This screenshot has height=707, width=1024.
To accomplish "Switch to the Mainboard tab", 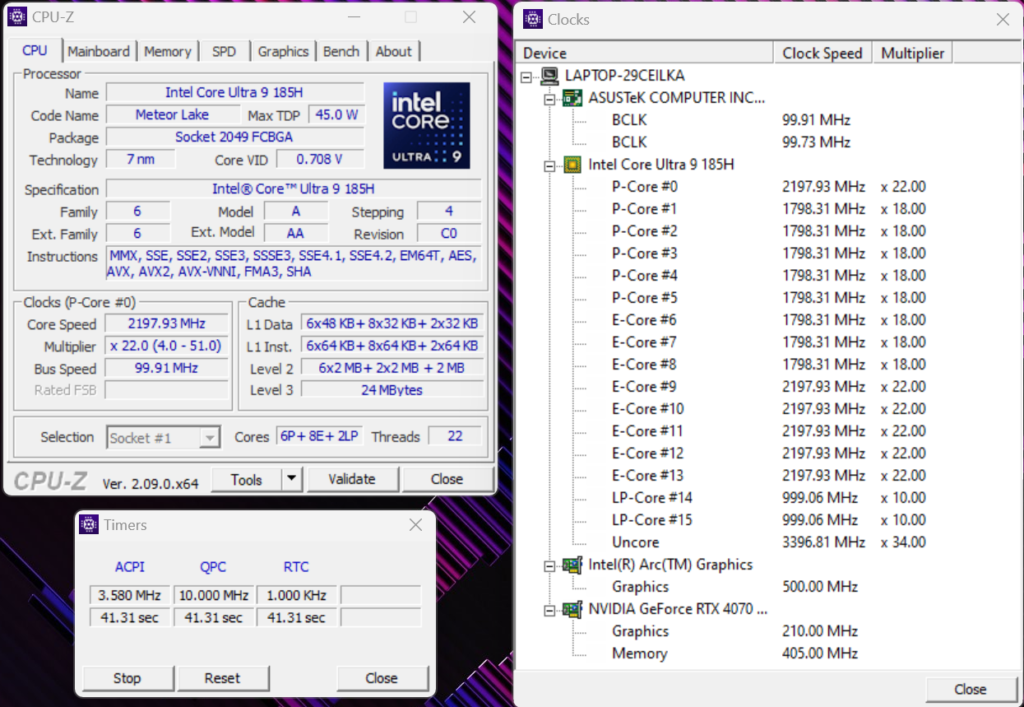I will 98,51.
